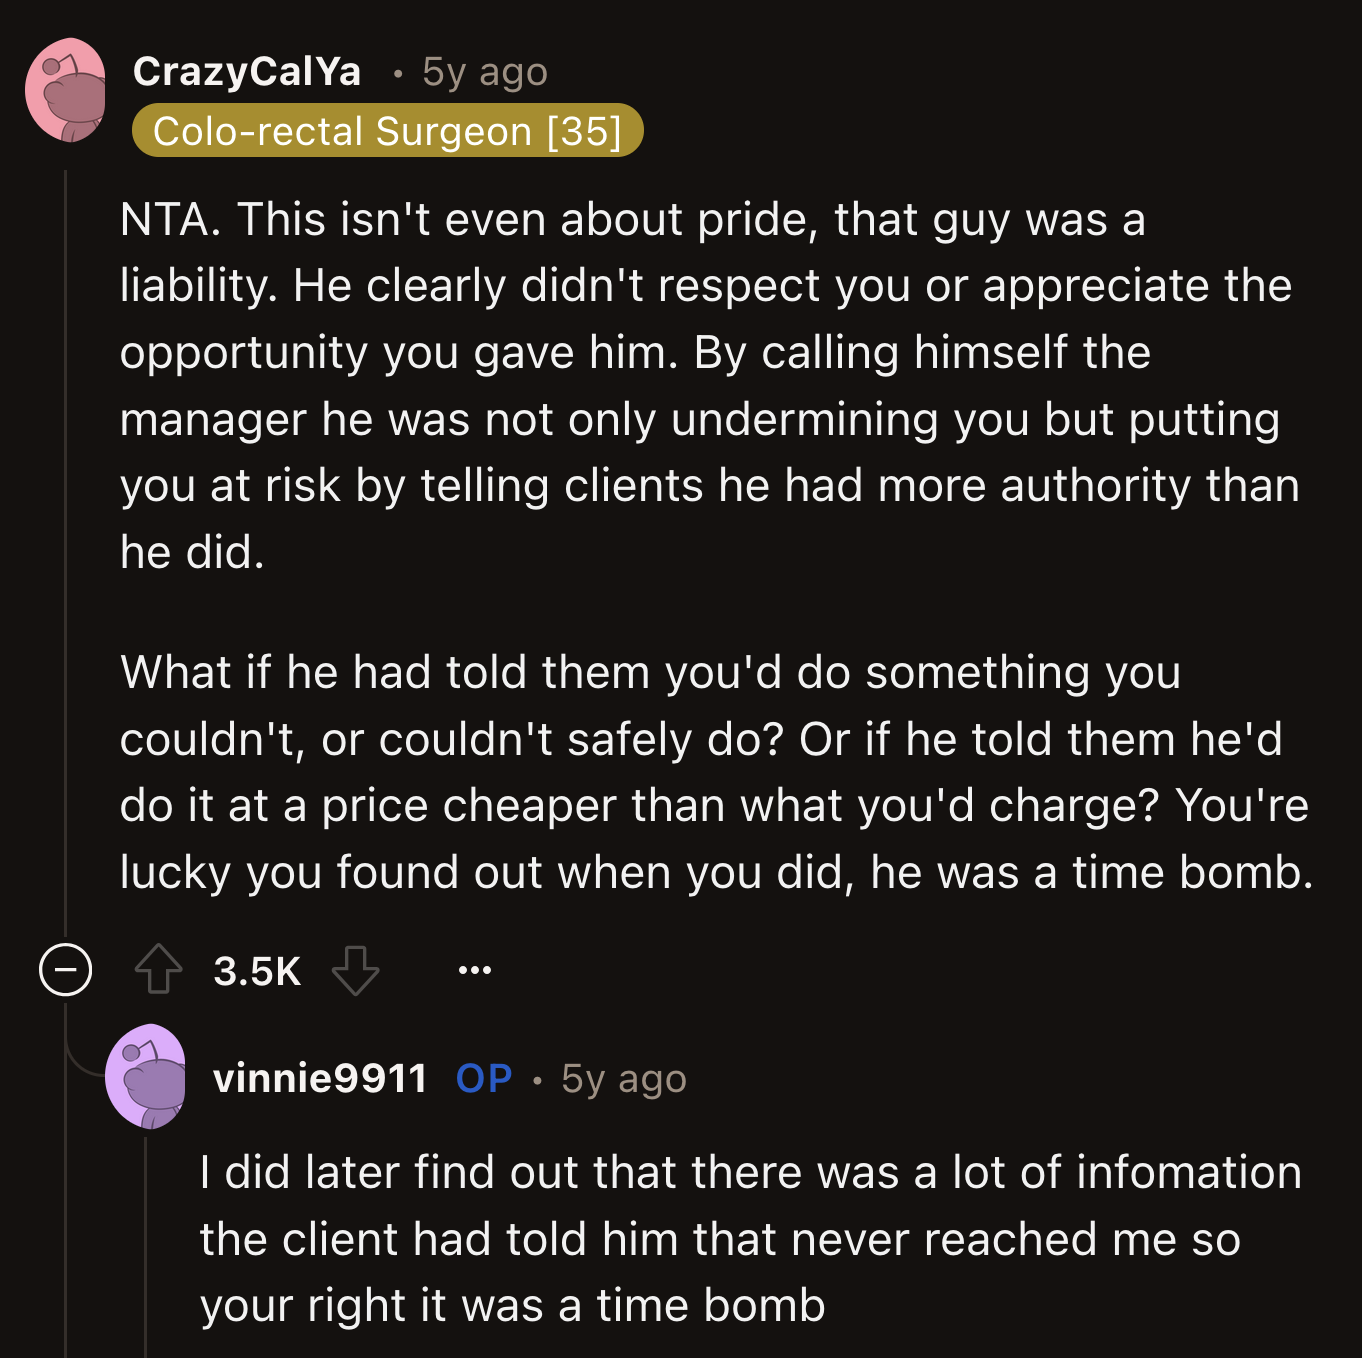Open CrazyCalYa's profile link
The image size is (1362, 1358).
(247, 71)
